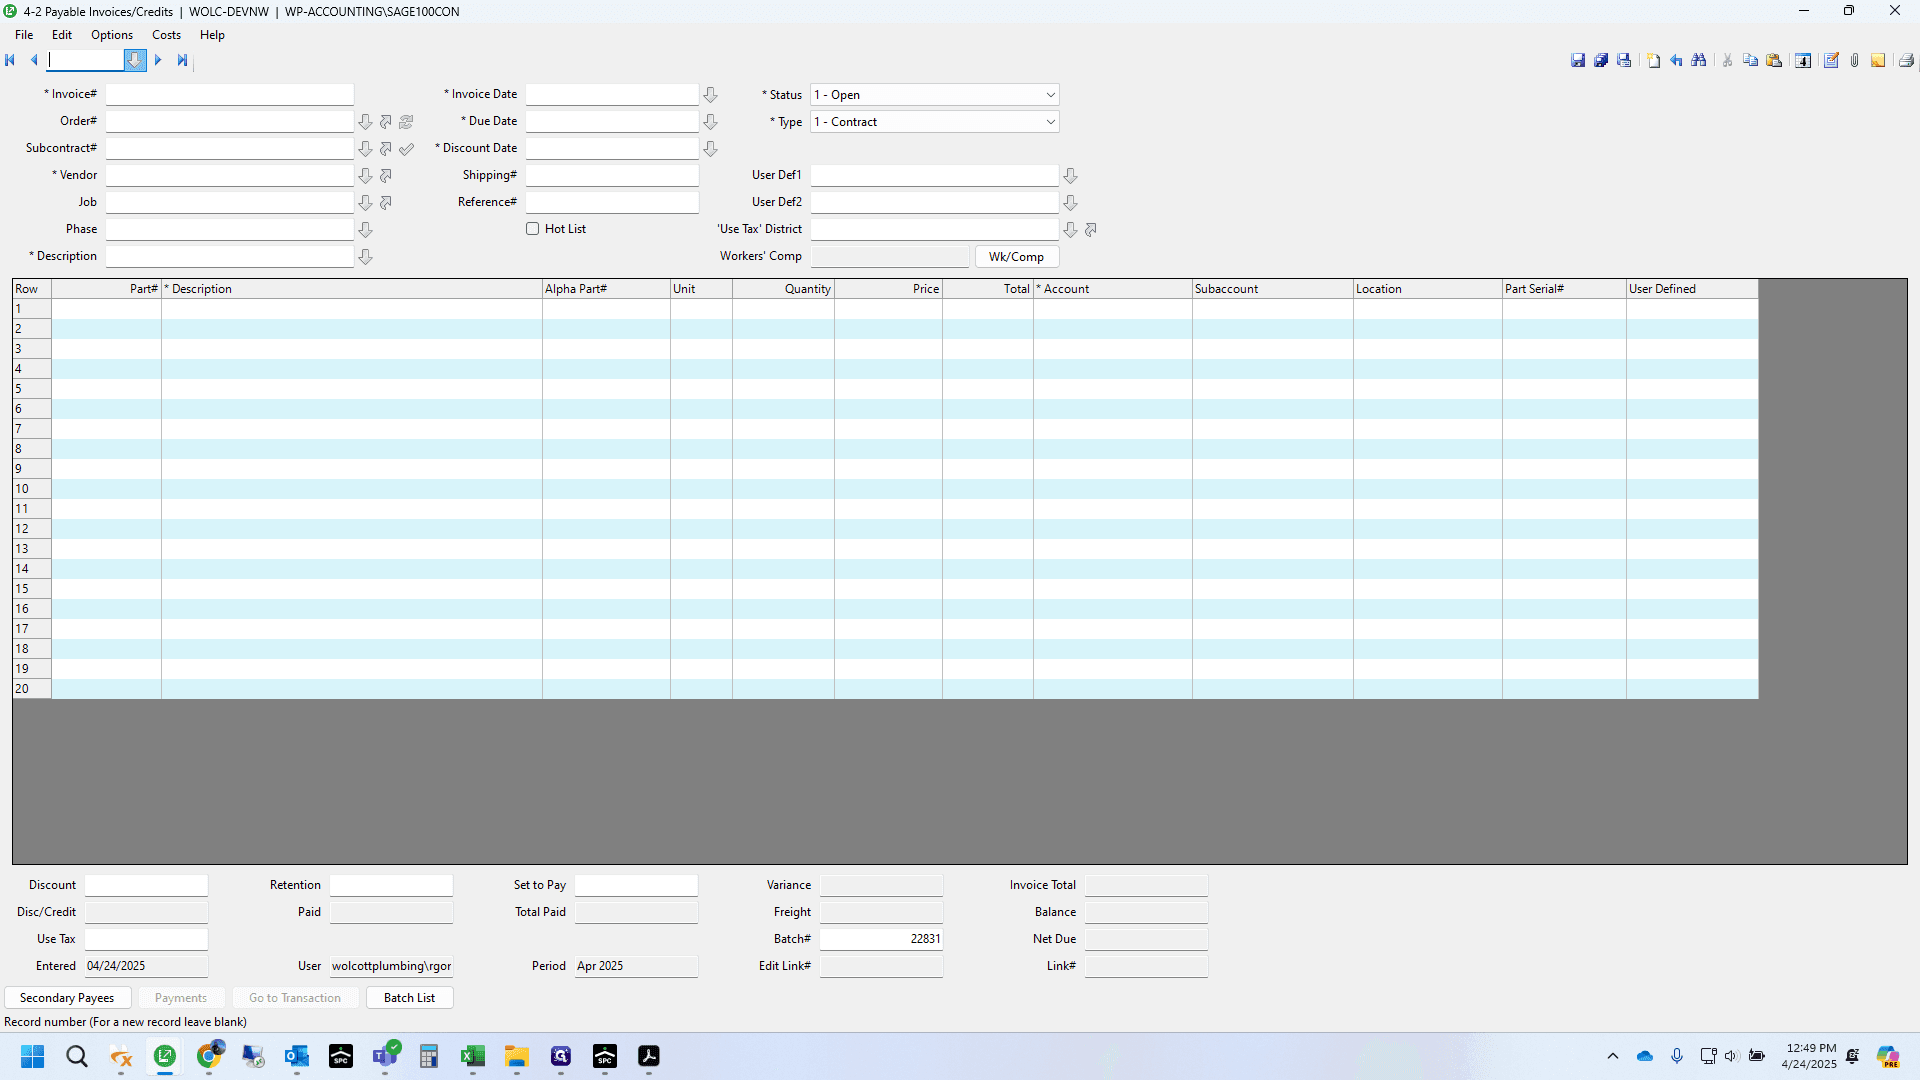Click the paste clipboard icon
1920x1080 pixels.
point(1774,61)
